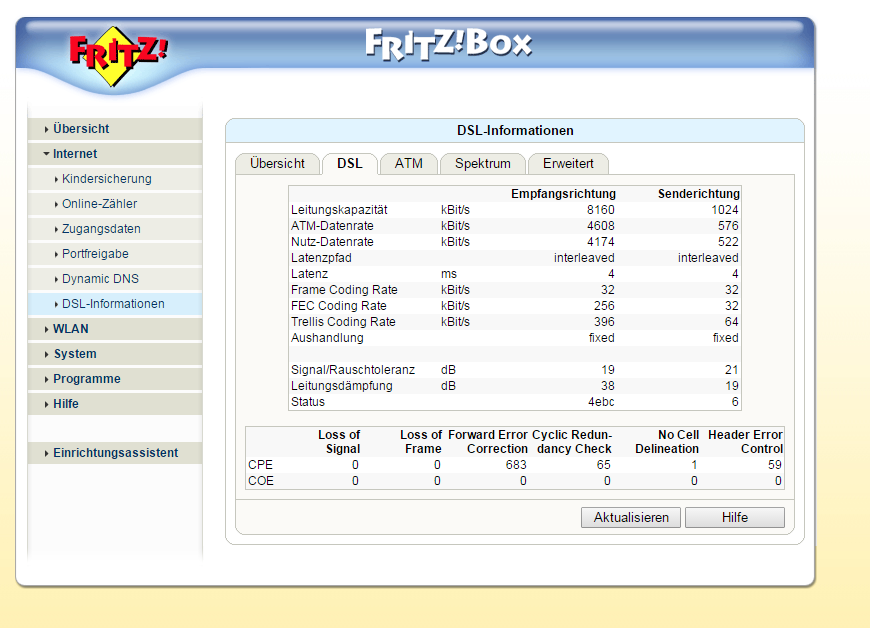Open the Erweitert tab
This screenshot has height=639, width=877.
click(x=568, y=164)
